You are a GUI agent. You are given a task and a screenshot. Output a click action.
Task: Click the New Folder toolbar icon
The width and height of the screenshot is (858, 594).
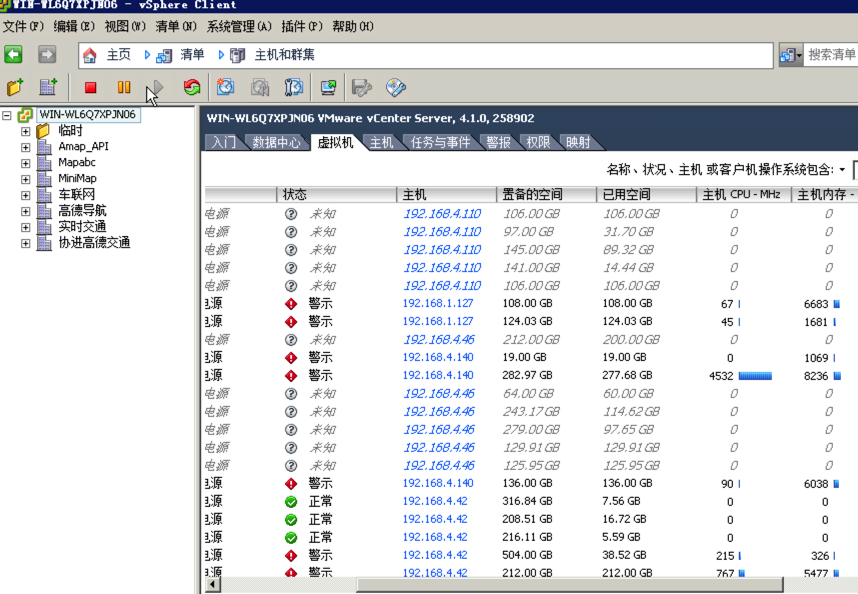click(x=15, y=87)
